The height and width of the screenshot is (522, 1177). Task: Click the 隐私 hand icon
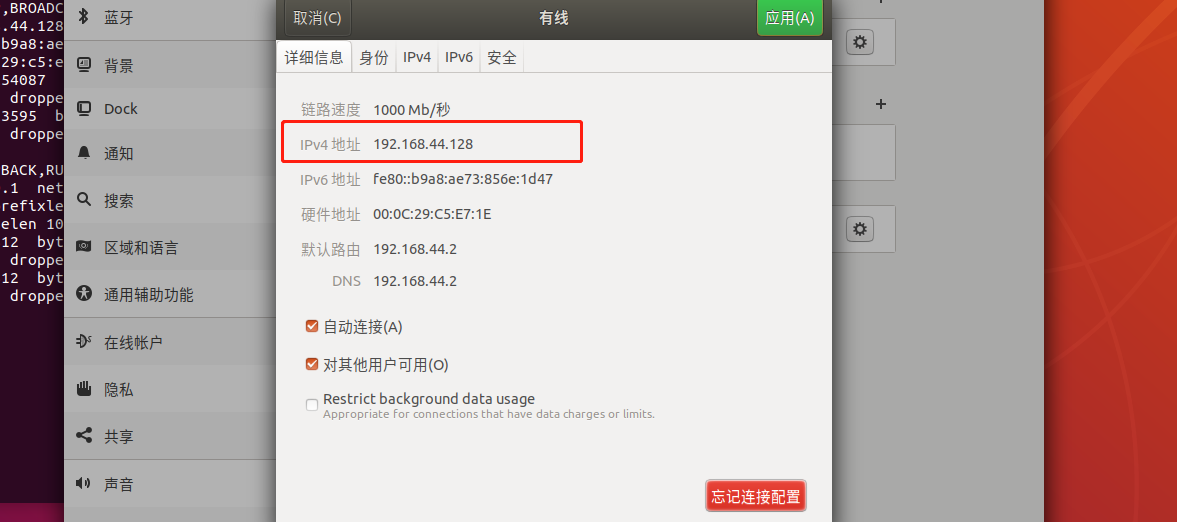click(x=84, y=388)
